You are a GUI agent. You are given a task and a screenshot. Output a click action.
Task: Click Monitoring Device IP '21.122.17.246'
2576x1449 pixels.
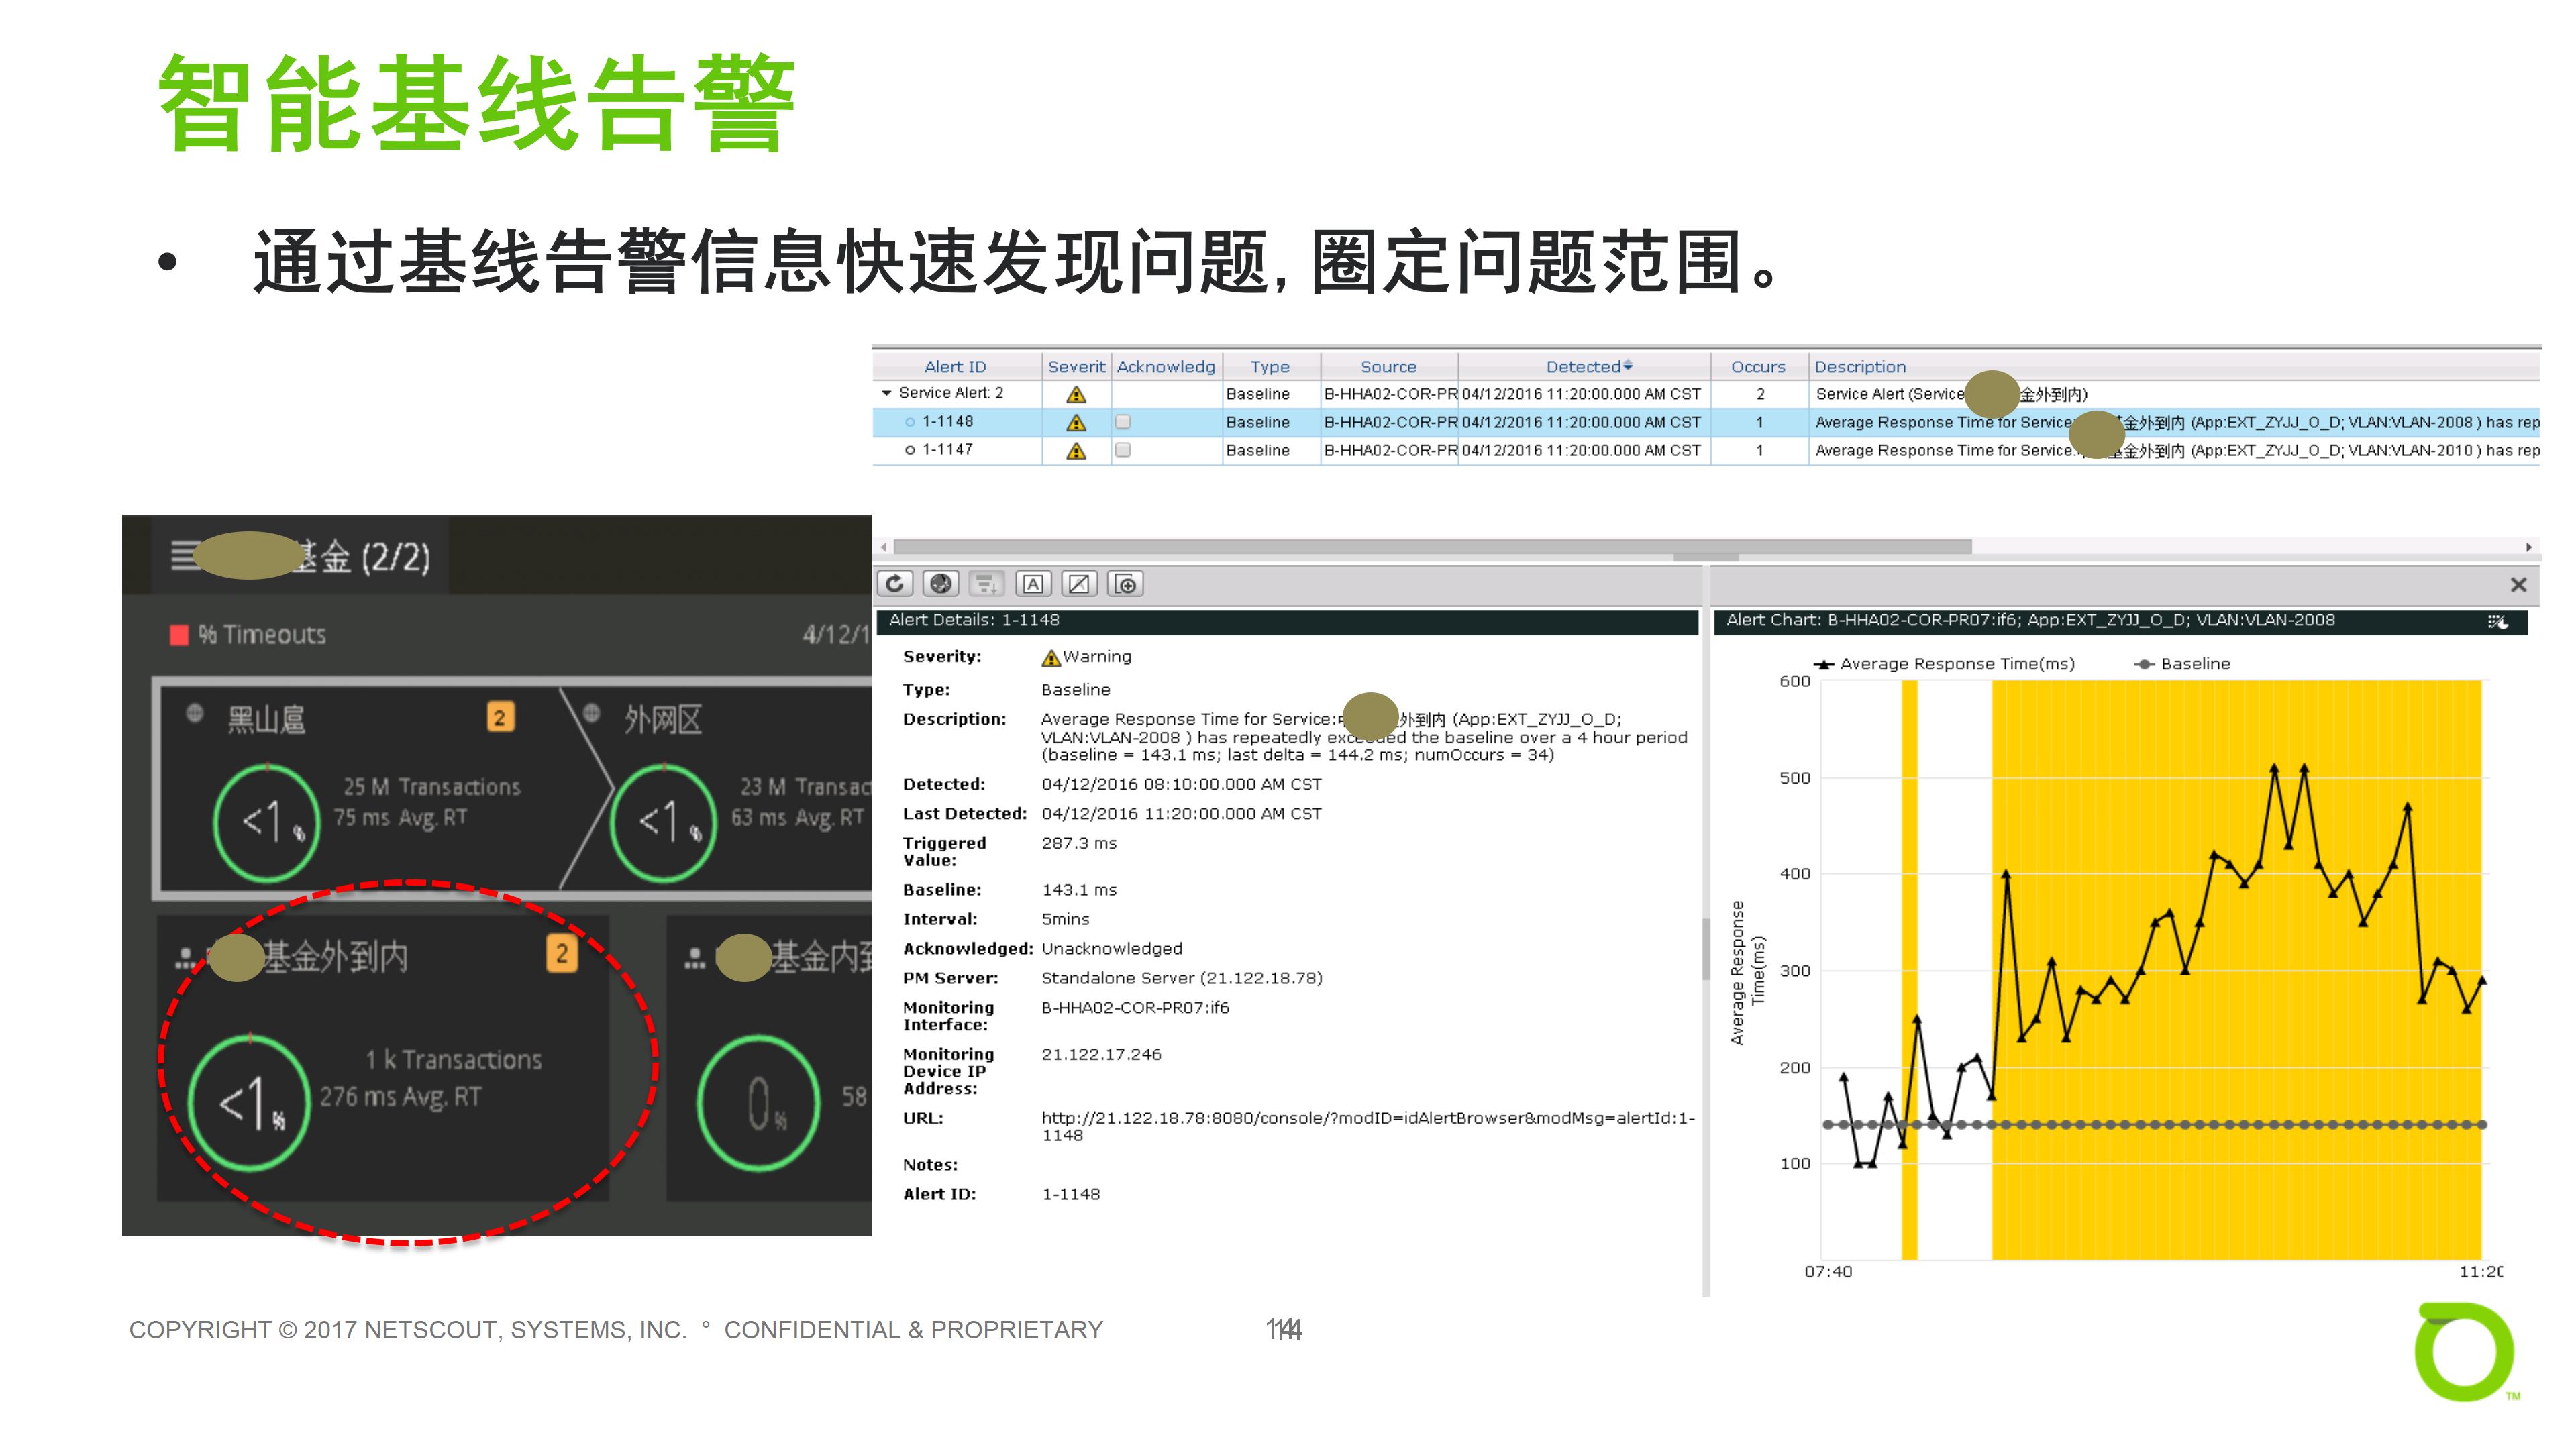[1101, 1054]
